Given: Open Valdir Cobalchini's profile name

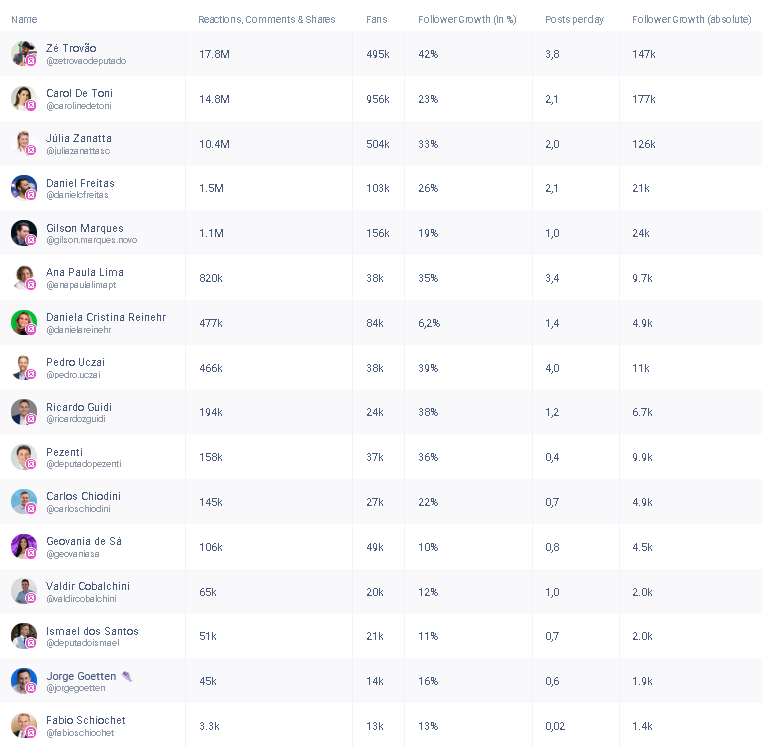Looking at the screenshot, I should click(x=88, y=586).
